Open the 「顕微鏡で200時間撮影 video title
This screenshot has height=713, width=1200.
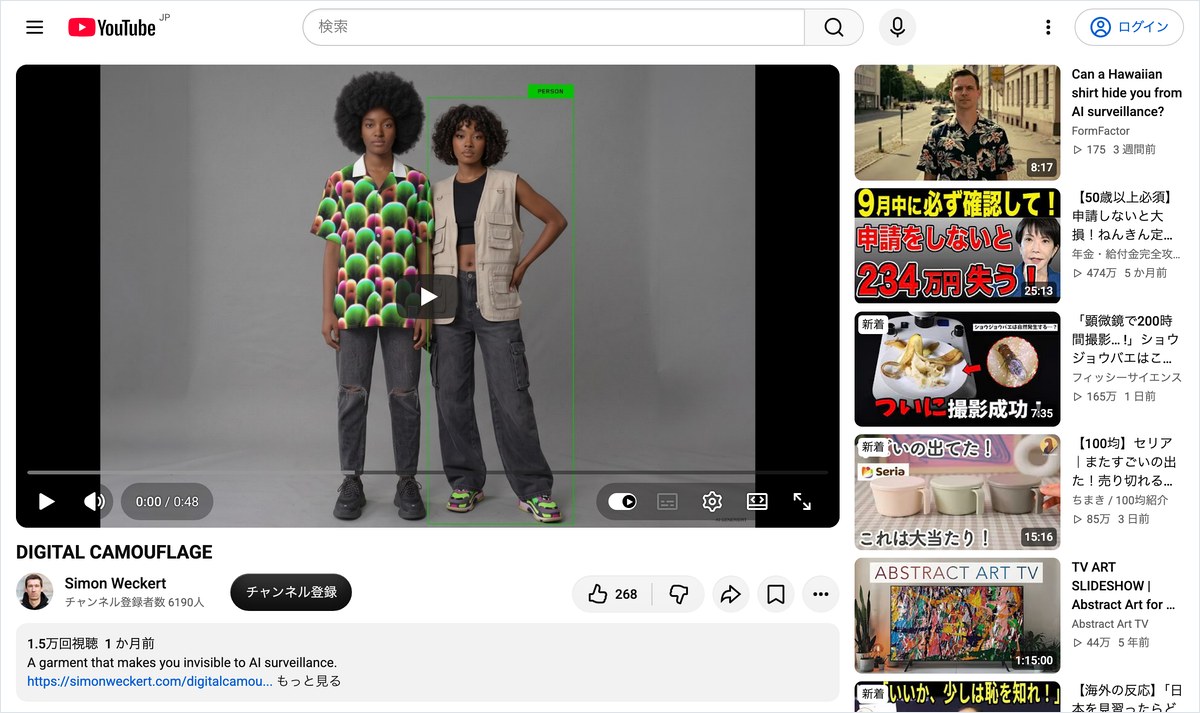tap(1126, 339)
